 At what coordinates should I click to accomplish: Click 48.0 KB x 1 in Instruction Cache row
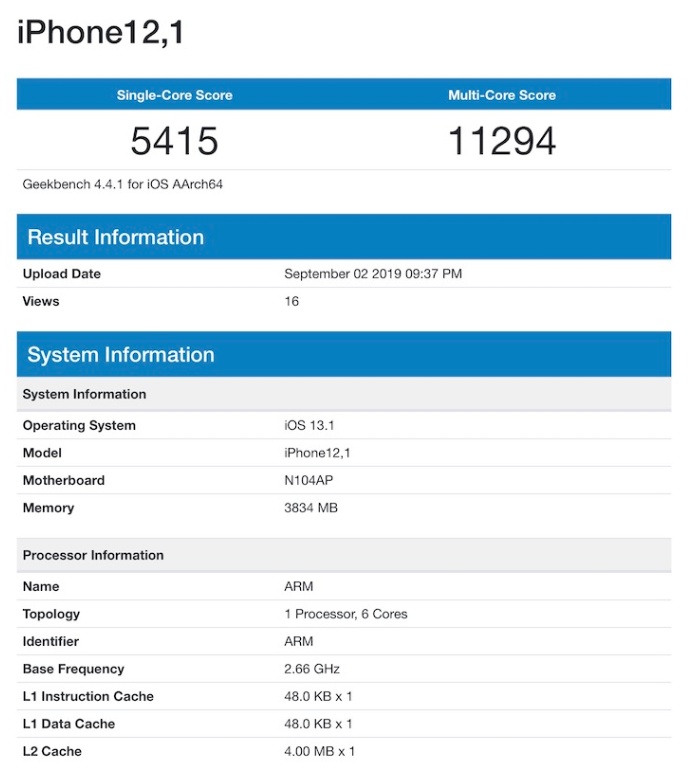tap(318, 696)
